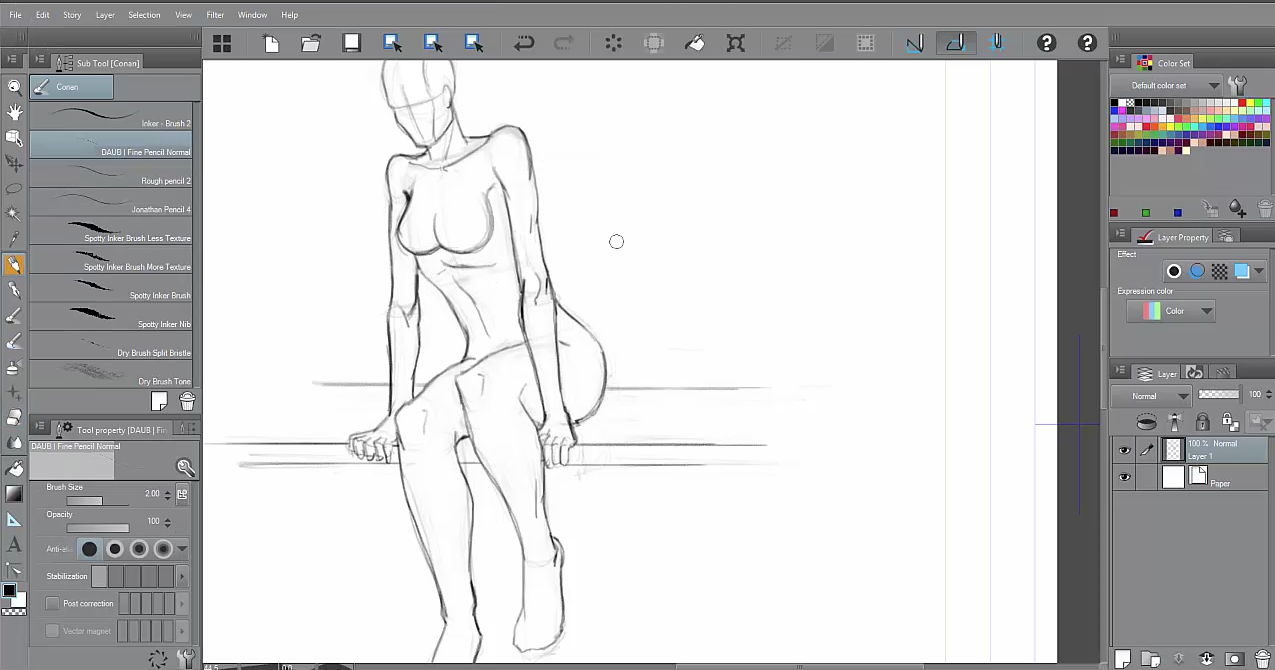Expand the anti-aliasing options arrow
The height and width of the screenshot is (670, 1275).
tap(182, 549)
